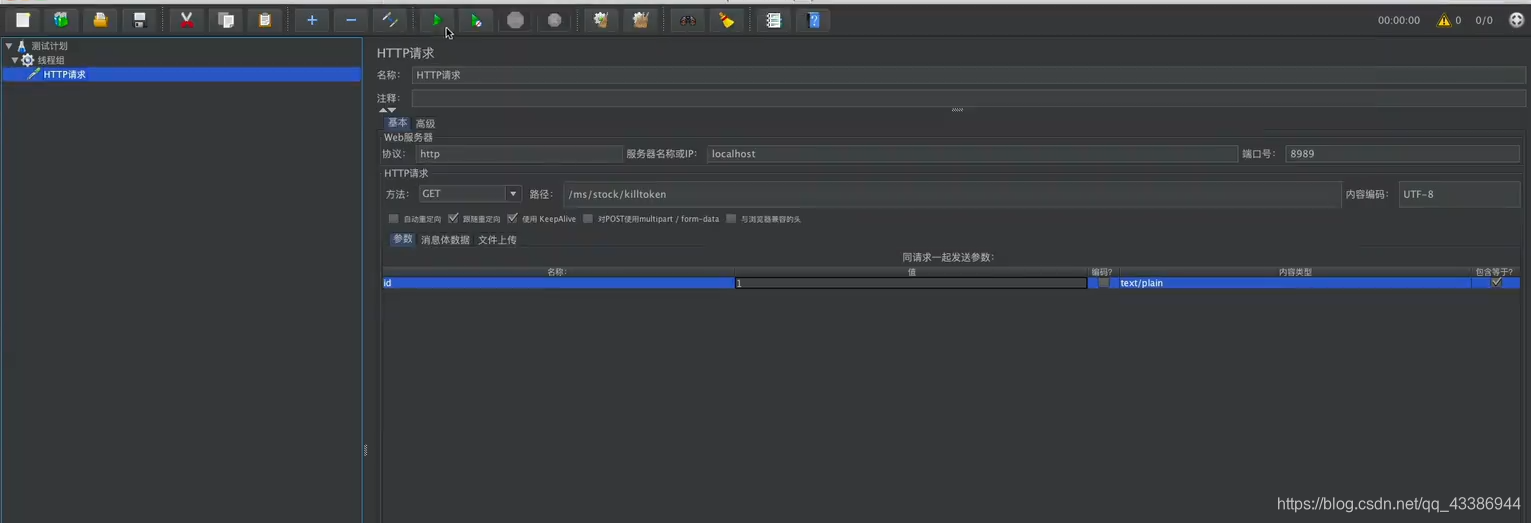
Task: Disable 使用 KeepAlive checkbox
Action: click(x=512, y=218)
